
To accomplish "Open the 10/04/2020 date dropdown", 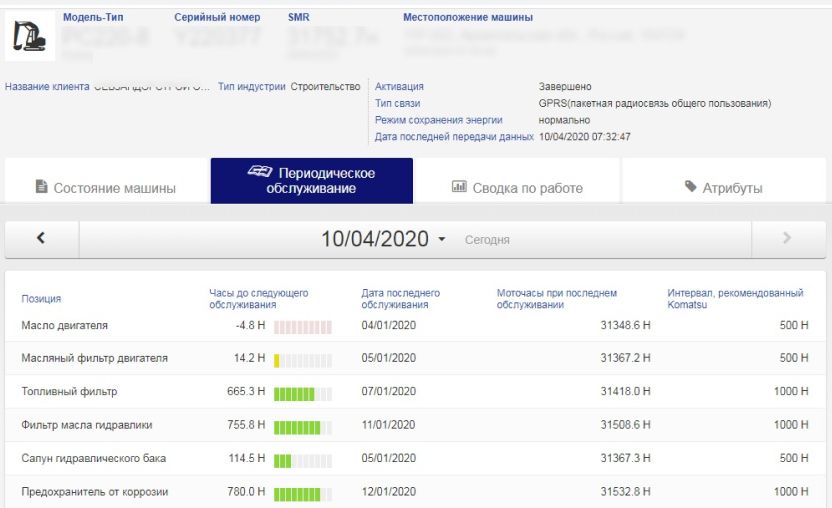I will pyautogui.click(x=384, y=239).
